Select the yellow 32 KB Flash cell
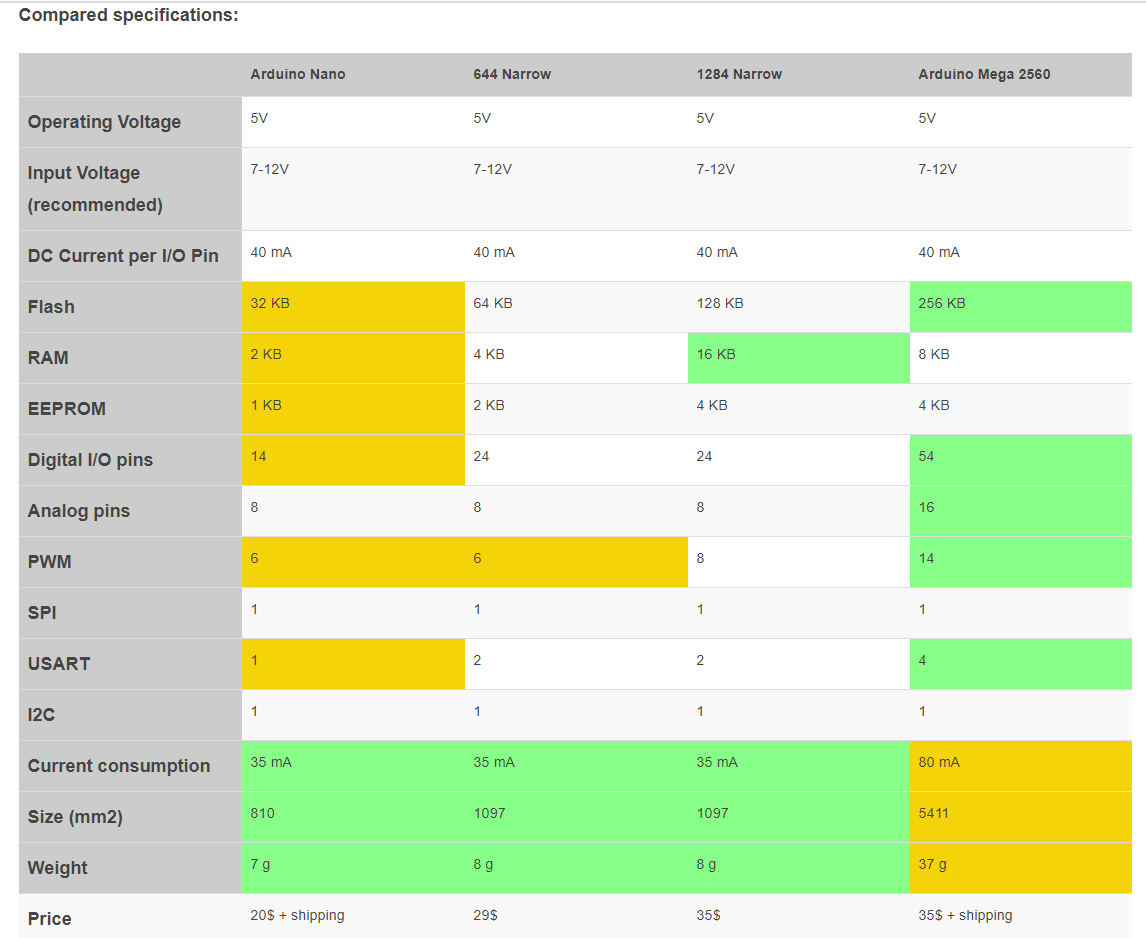 pos(352,306)
